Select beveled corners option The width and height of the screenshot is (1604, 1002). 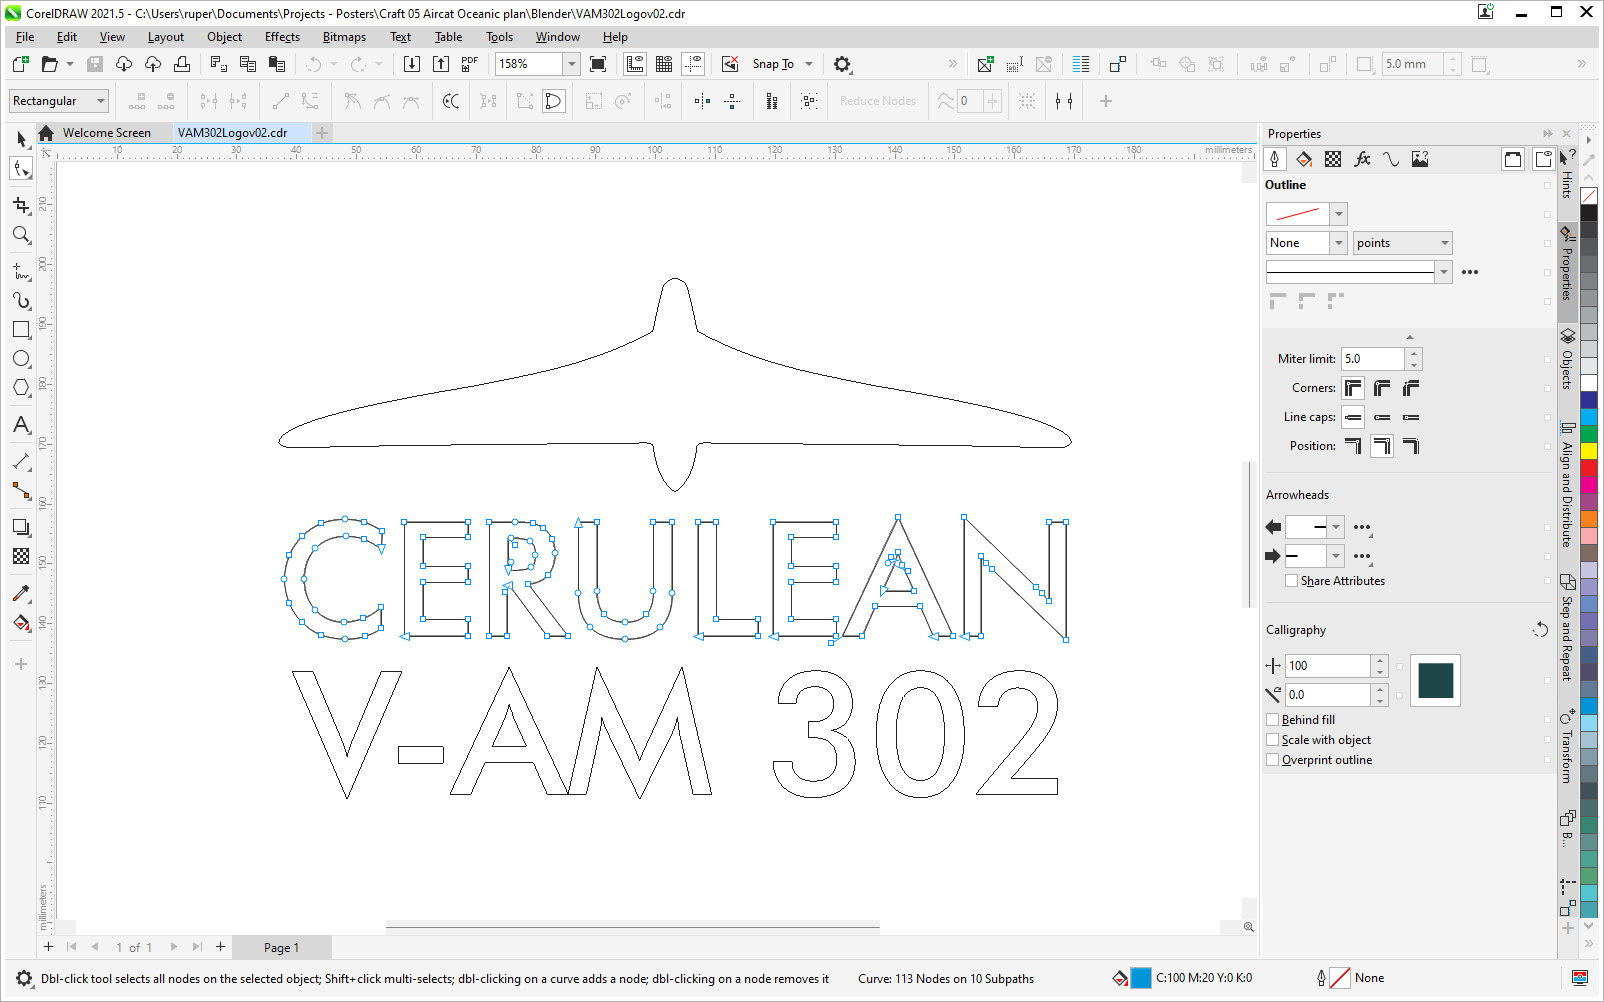click(x=1411, y=388)
